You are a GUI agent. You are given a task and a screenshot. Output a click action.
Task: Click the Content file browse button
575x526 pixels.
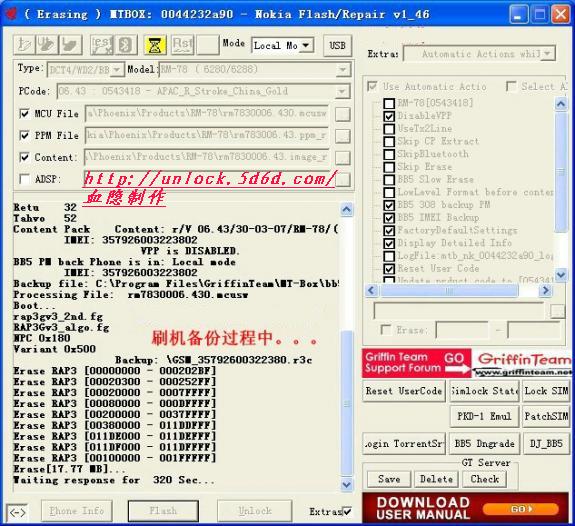[343, 158]
